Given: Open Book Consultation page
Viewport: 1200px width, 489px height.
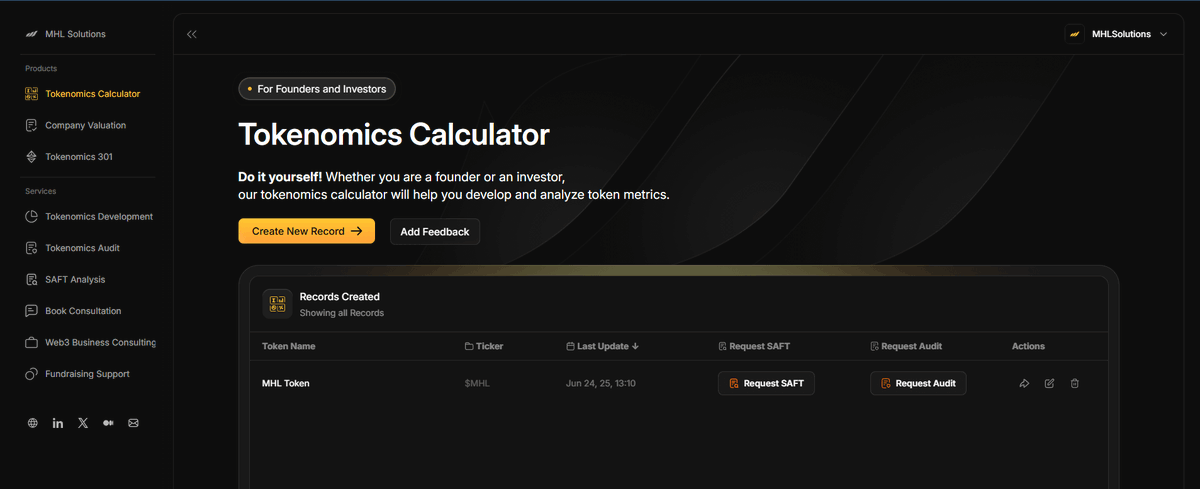Looking at the screenshot, I should click(x=74, y=311).
